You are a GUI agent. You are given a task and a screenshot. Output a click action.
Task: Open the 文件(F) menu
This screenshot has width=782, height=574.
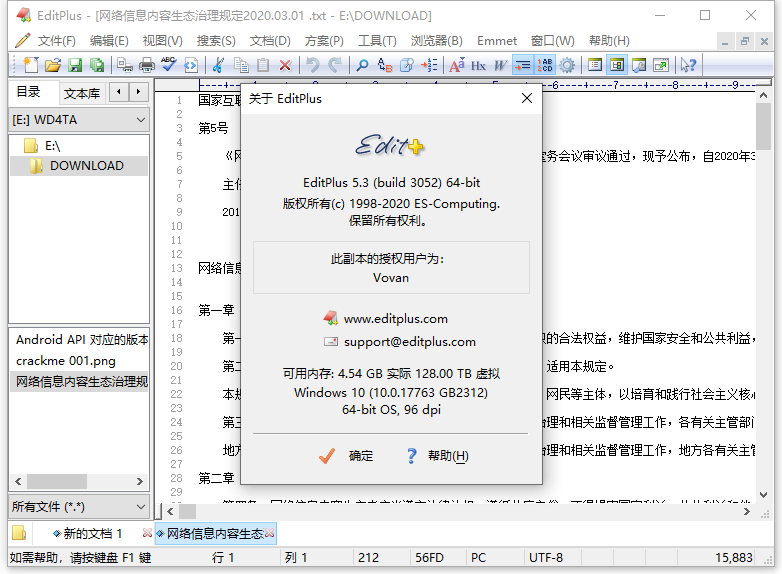tap(56, 41)
